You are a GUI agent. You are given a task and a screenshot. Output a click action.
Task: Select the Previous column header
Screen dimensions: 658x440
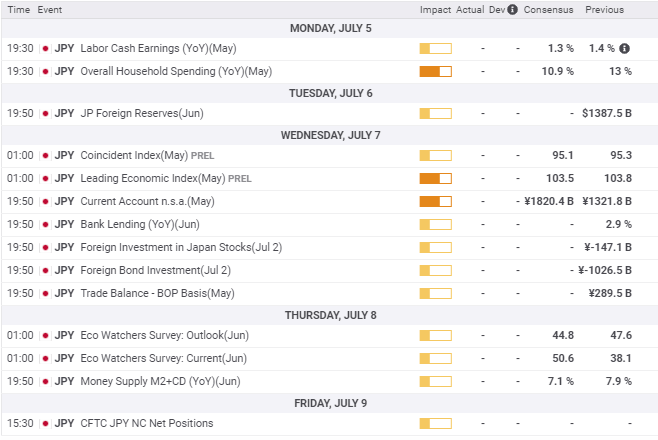point(604,10)
